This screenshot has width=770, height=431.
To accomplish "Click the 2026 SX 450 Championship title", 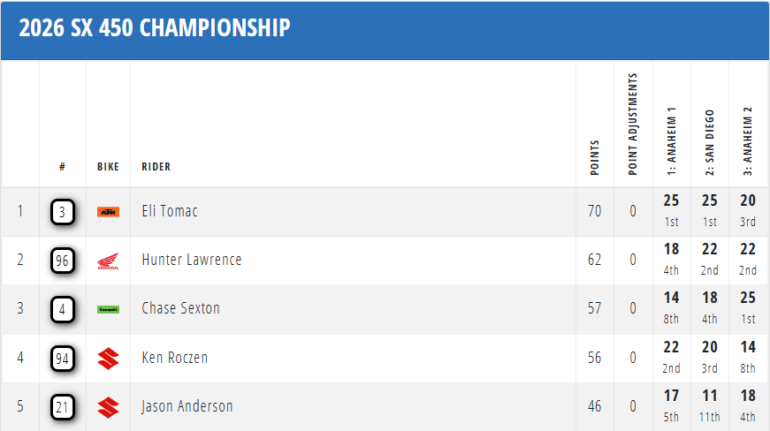I will [155, 28].
